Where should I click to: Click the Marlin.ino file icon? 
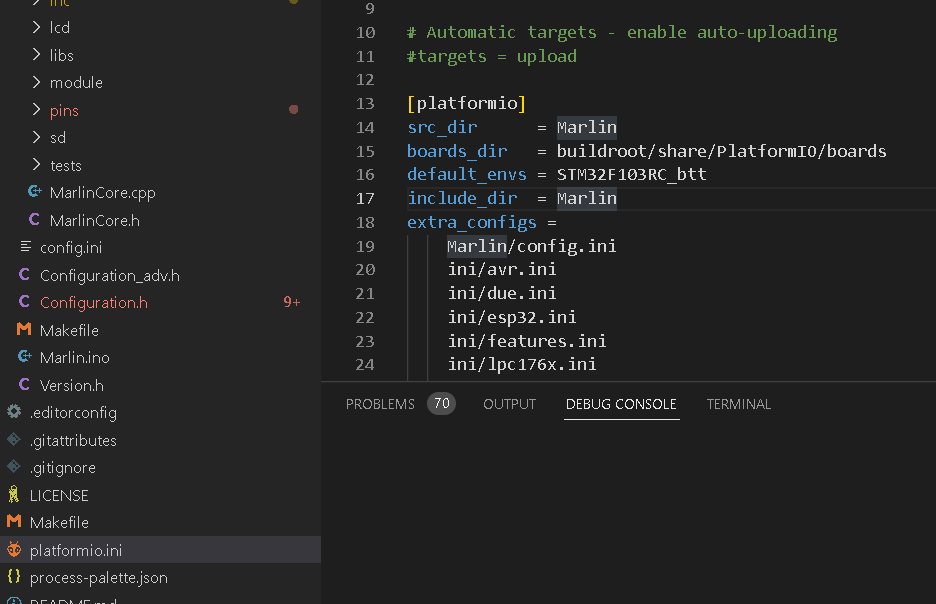click(24, 357)
